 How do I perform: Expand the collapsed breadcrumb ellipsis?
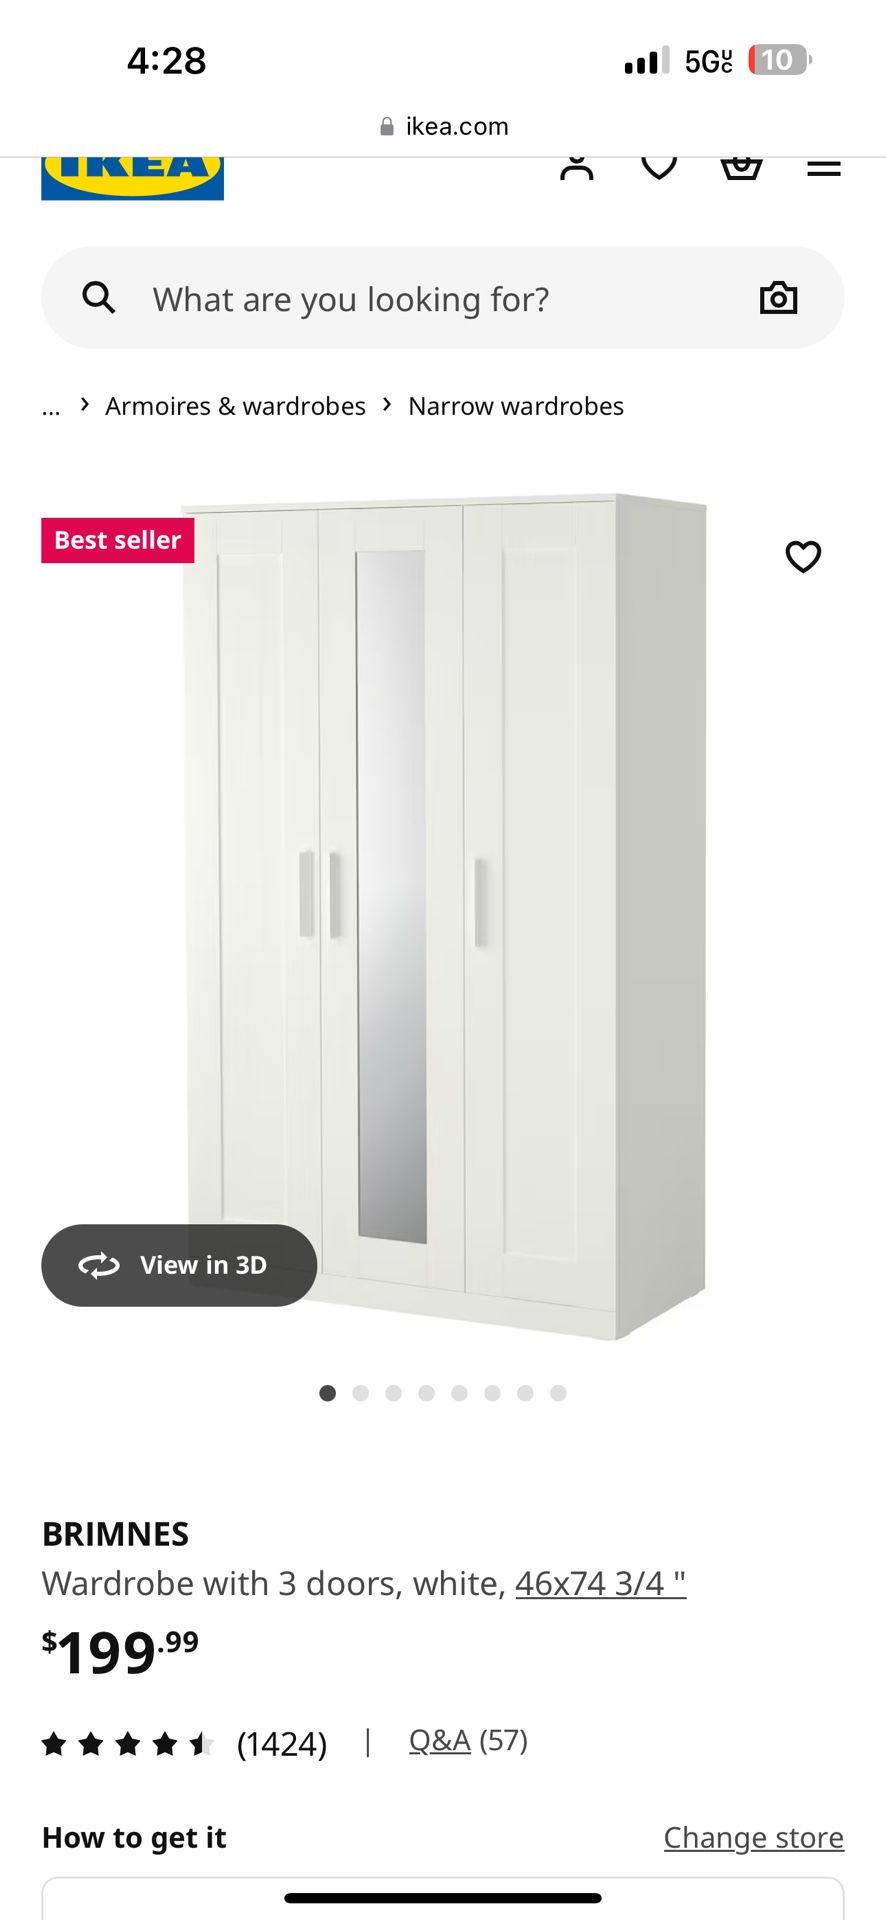(x=51, y=407)
